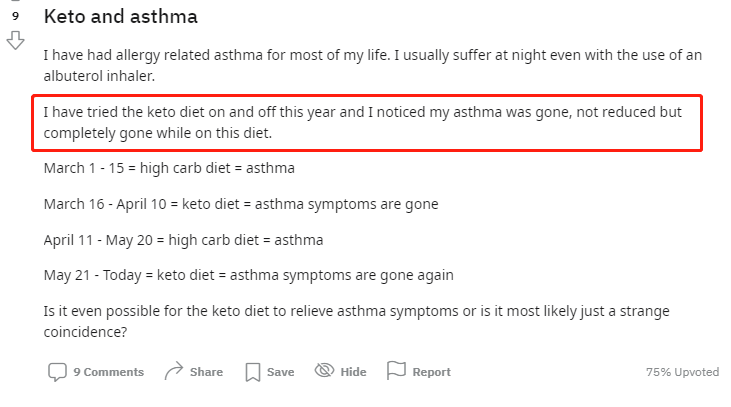The width and height of the screenshot is (731, 407).
Task: Open the Keto and asthma post title
Action: tap(121, 16)
